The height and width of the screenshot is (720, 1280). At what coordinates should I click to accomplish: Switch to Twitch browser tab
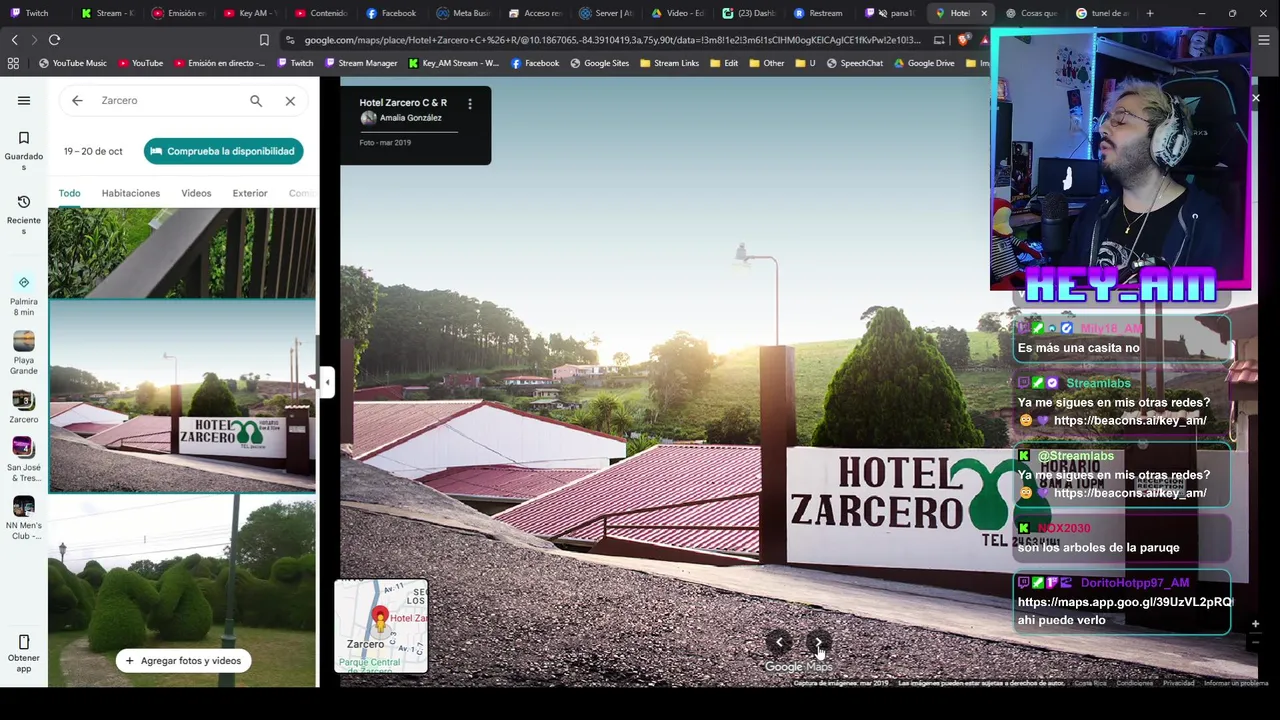click(x=36, y=13)
